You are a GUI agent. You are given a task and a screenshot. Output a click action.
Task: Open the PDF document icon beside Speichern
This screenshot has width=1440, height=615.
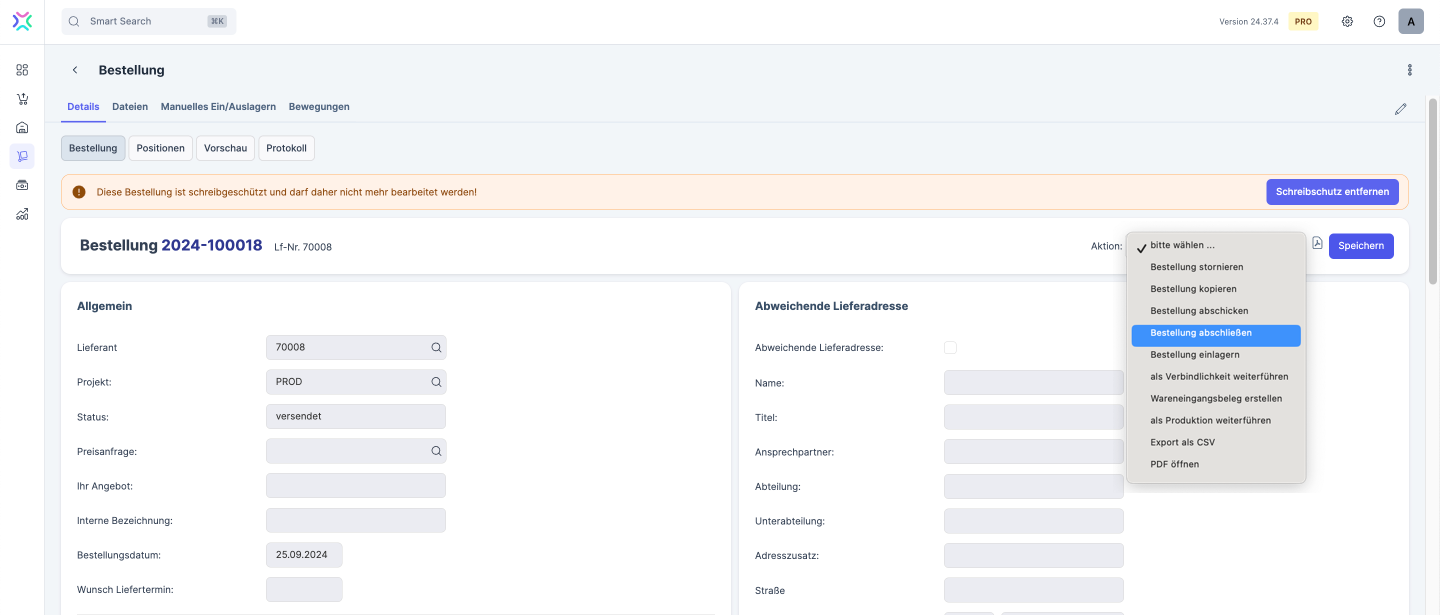click(x=1317, y=244)
